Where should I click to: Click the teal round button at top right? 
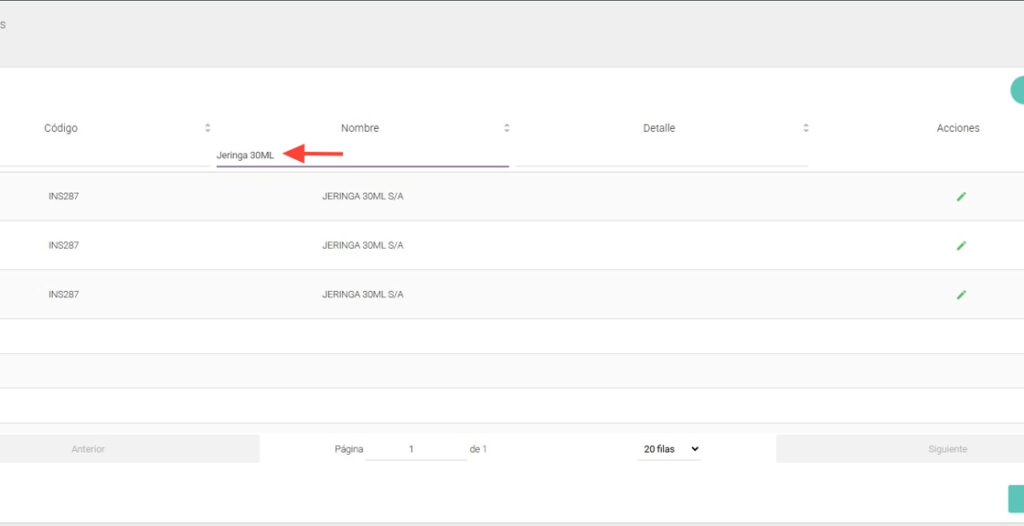click(1017, 90)
